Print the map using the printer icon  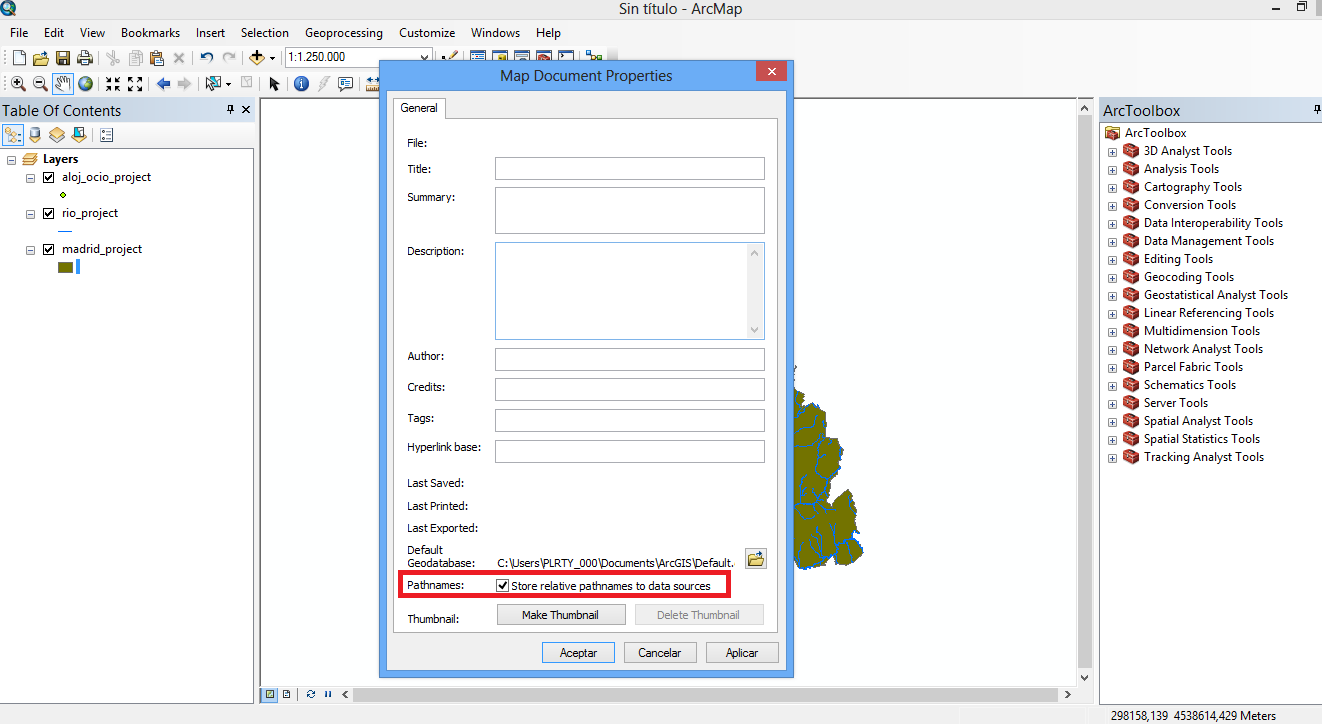pyautogui.click(x=85, y=58)
